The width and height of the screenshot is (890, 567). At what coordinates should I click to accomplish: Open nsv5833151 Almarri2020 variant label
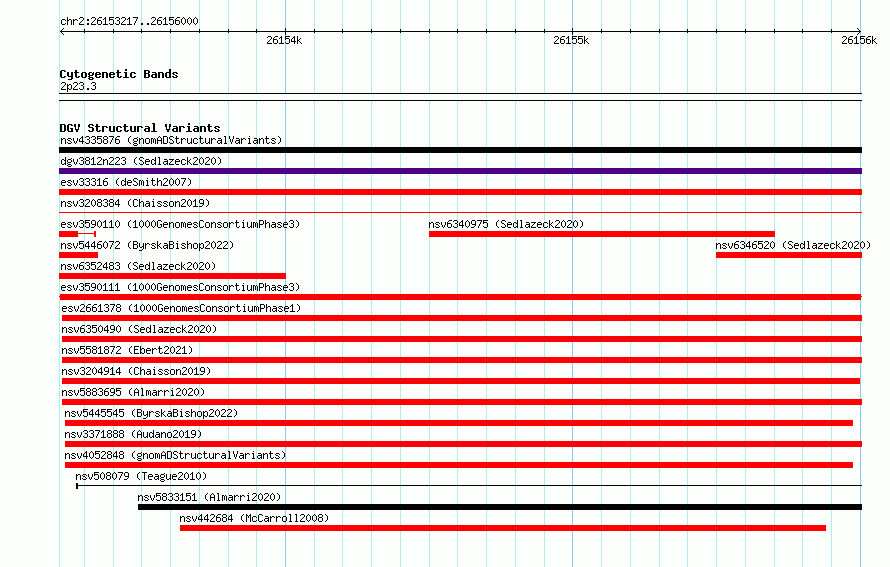[209, 497]
